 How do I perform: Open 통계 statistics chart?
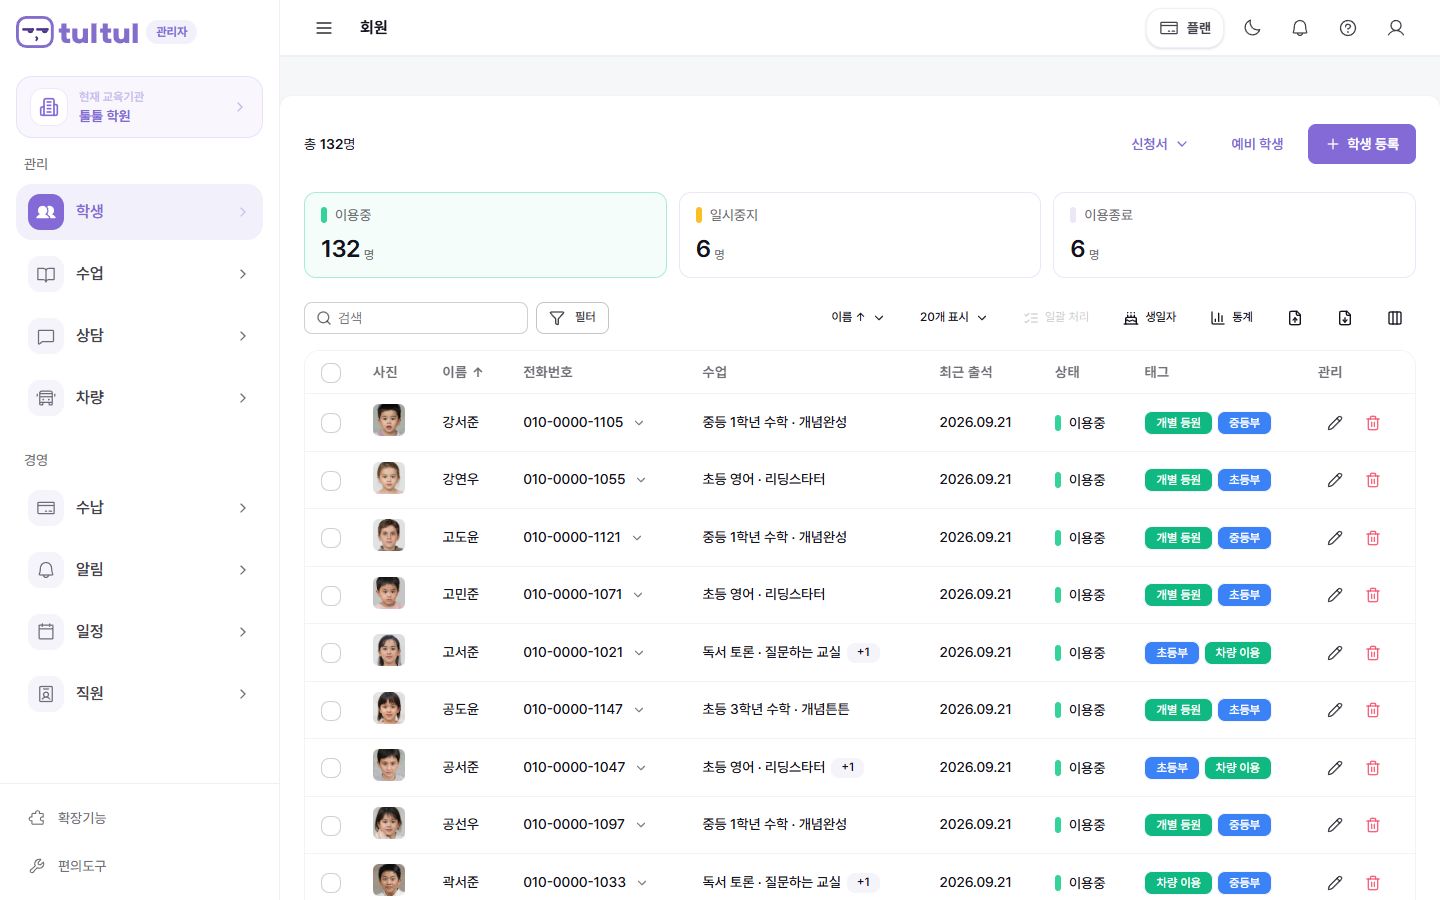pyautogui.click(x=1232, y=318)
